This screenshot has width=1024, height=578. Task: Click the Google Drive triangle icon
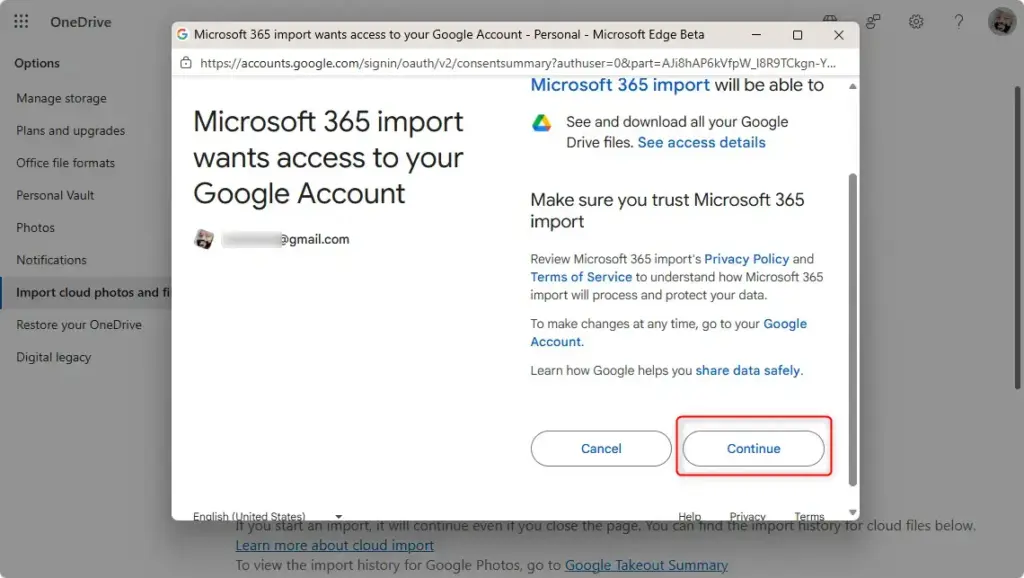(x=541, y=123)
